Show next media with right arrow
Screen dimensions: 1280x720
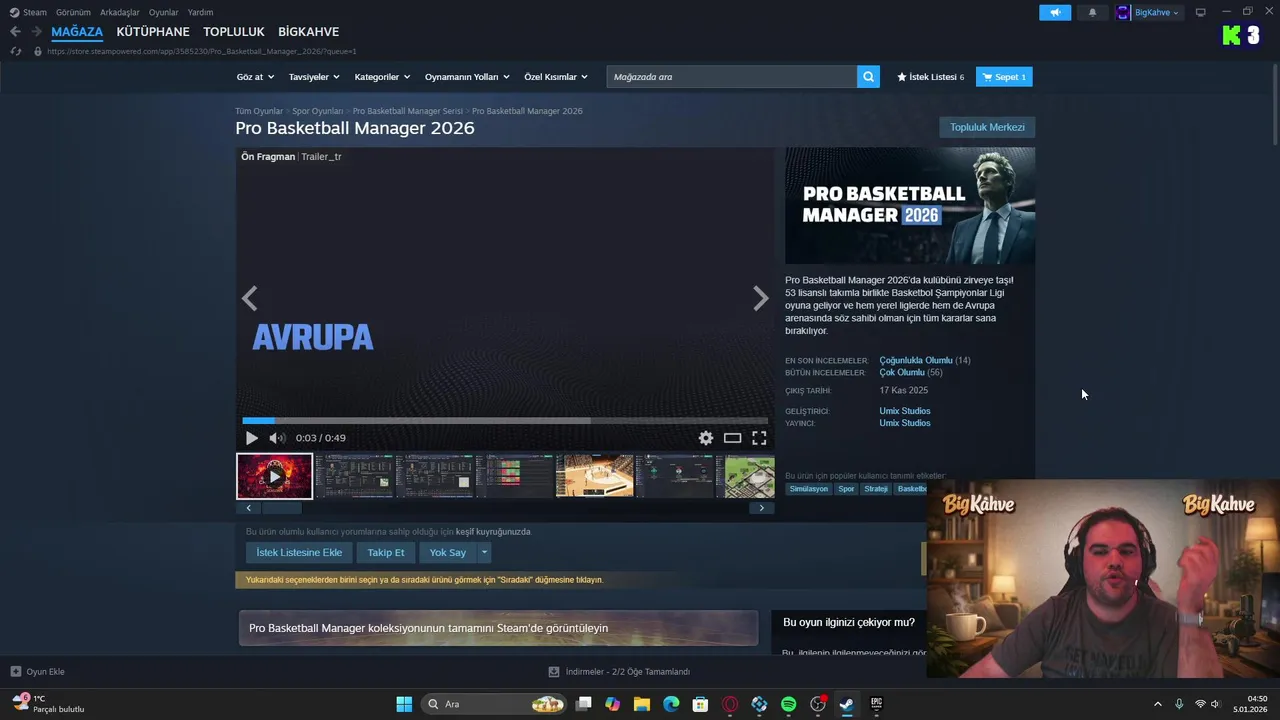click(760, 298)
